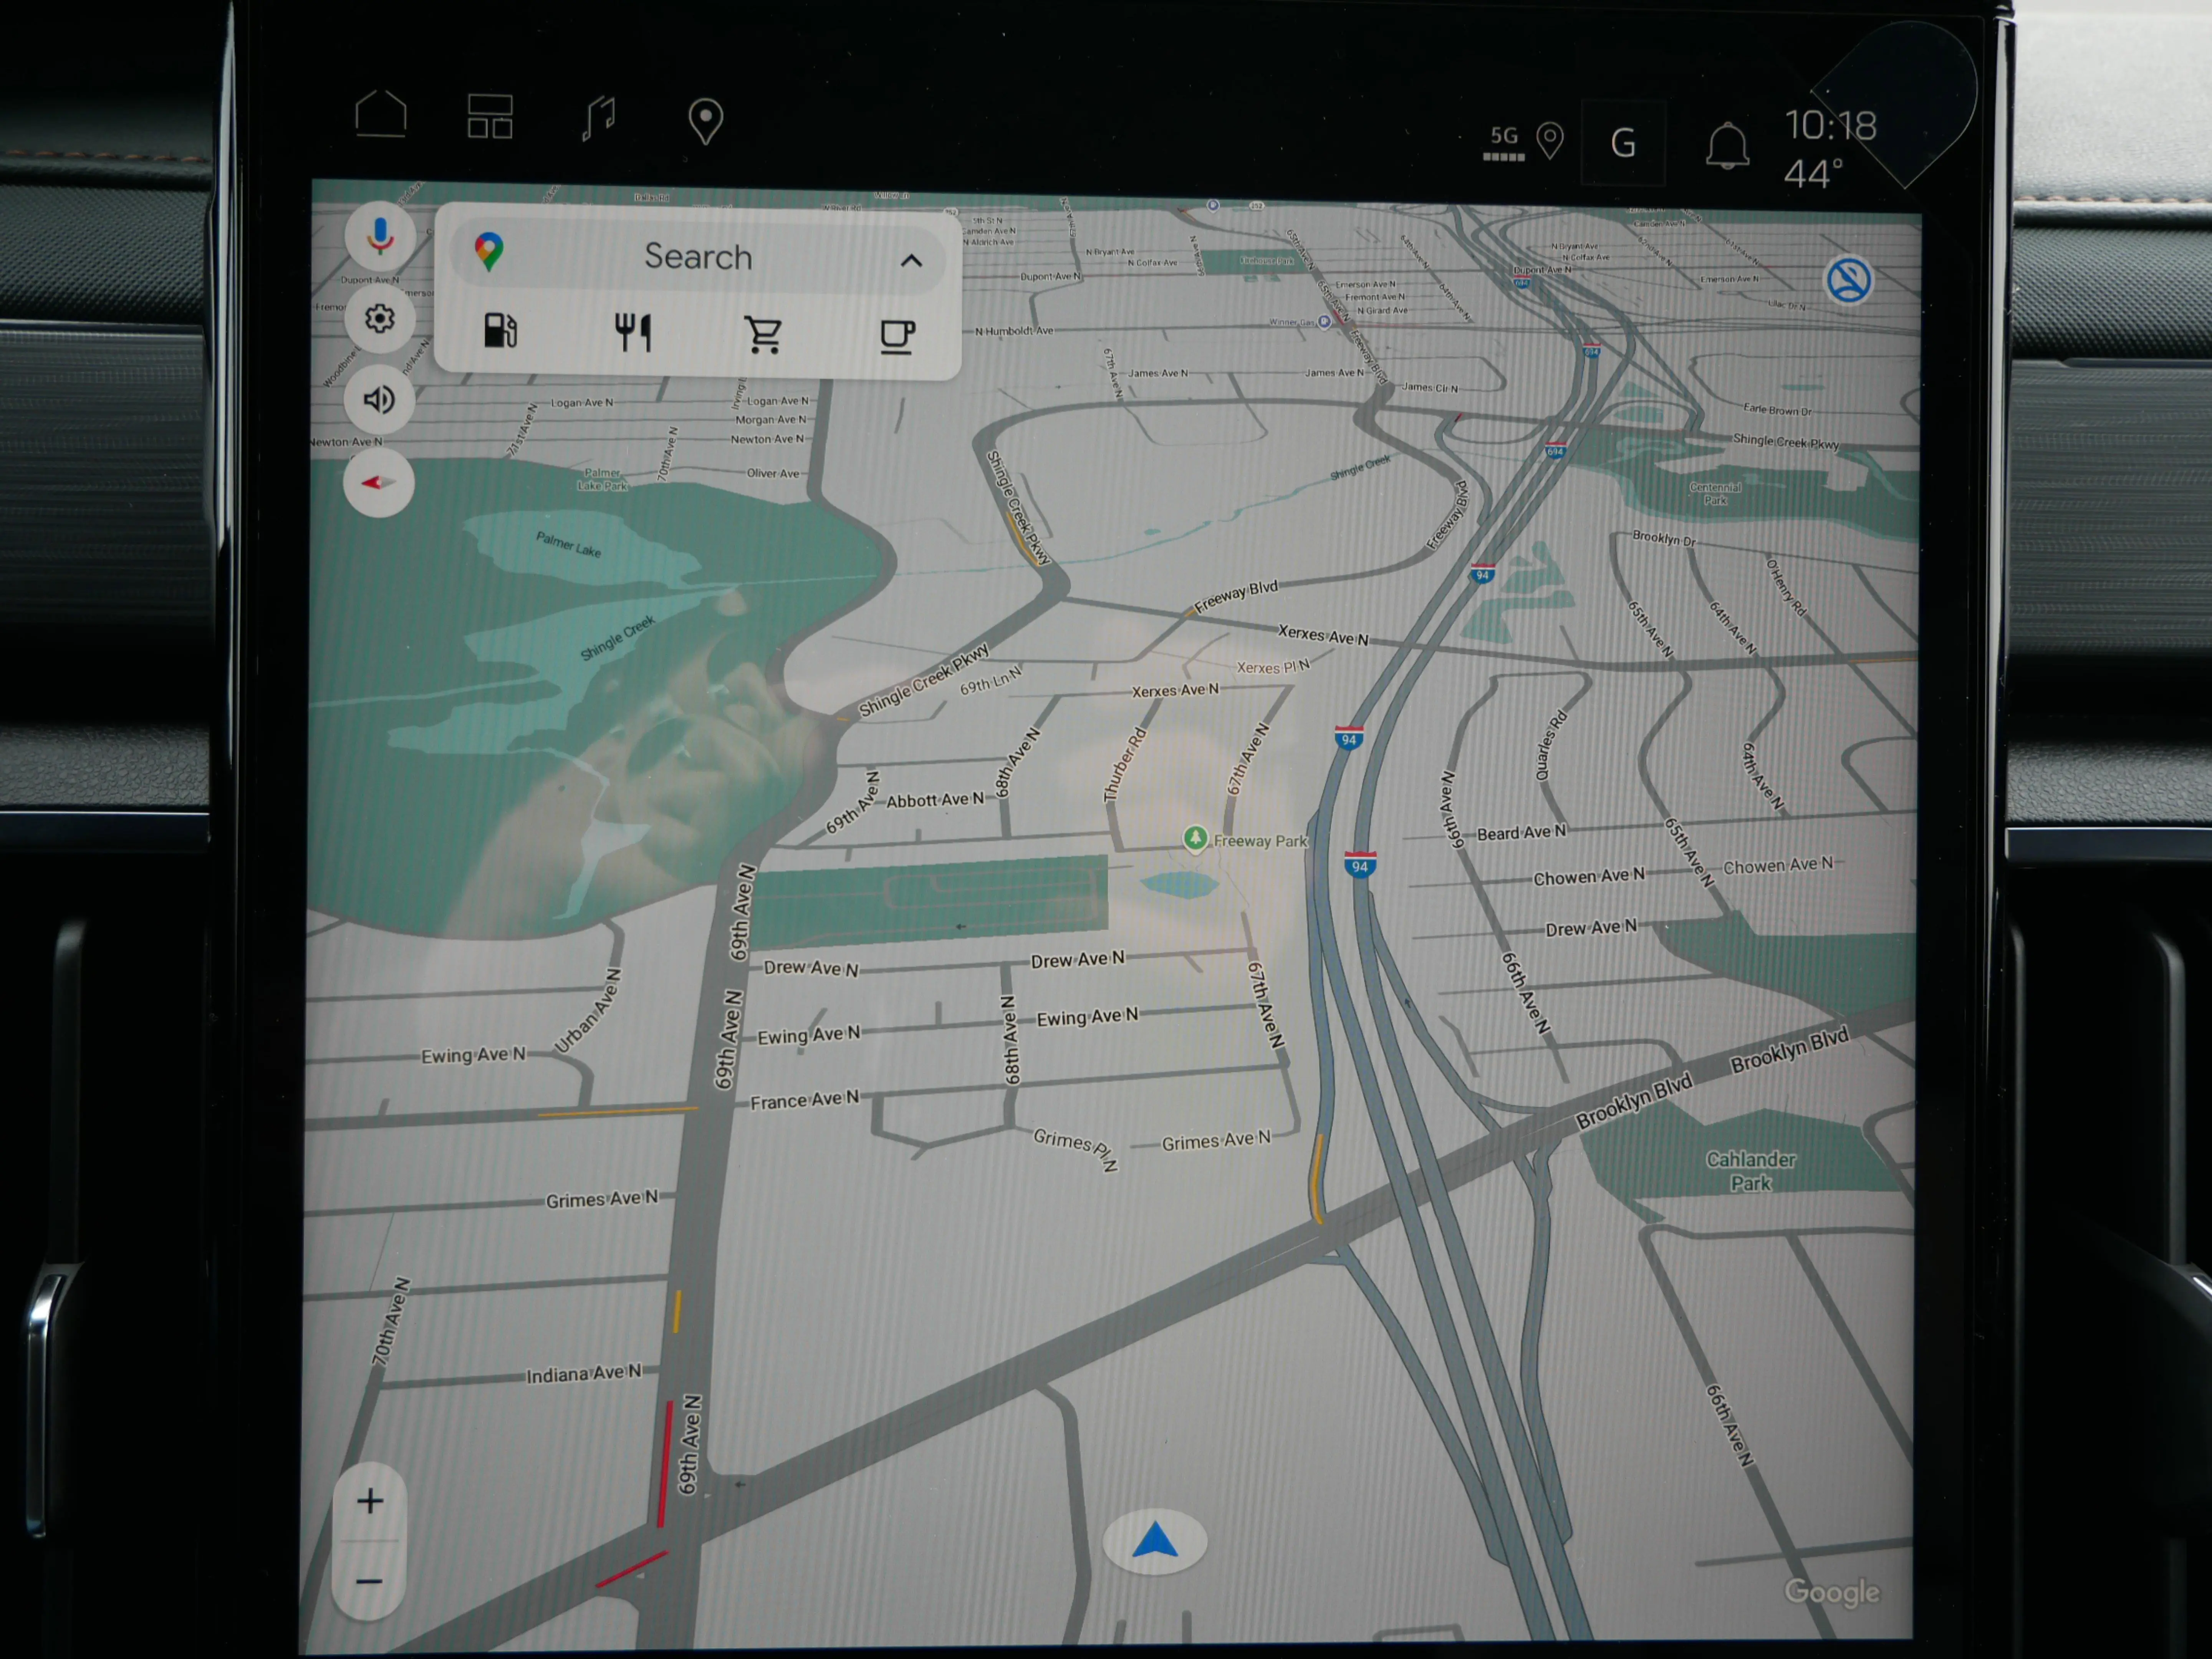This screenshot has height=1659, width=2212.
Task: Open the G profile button
Action: coord(1623,143)
